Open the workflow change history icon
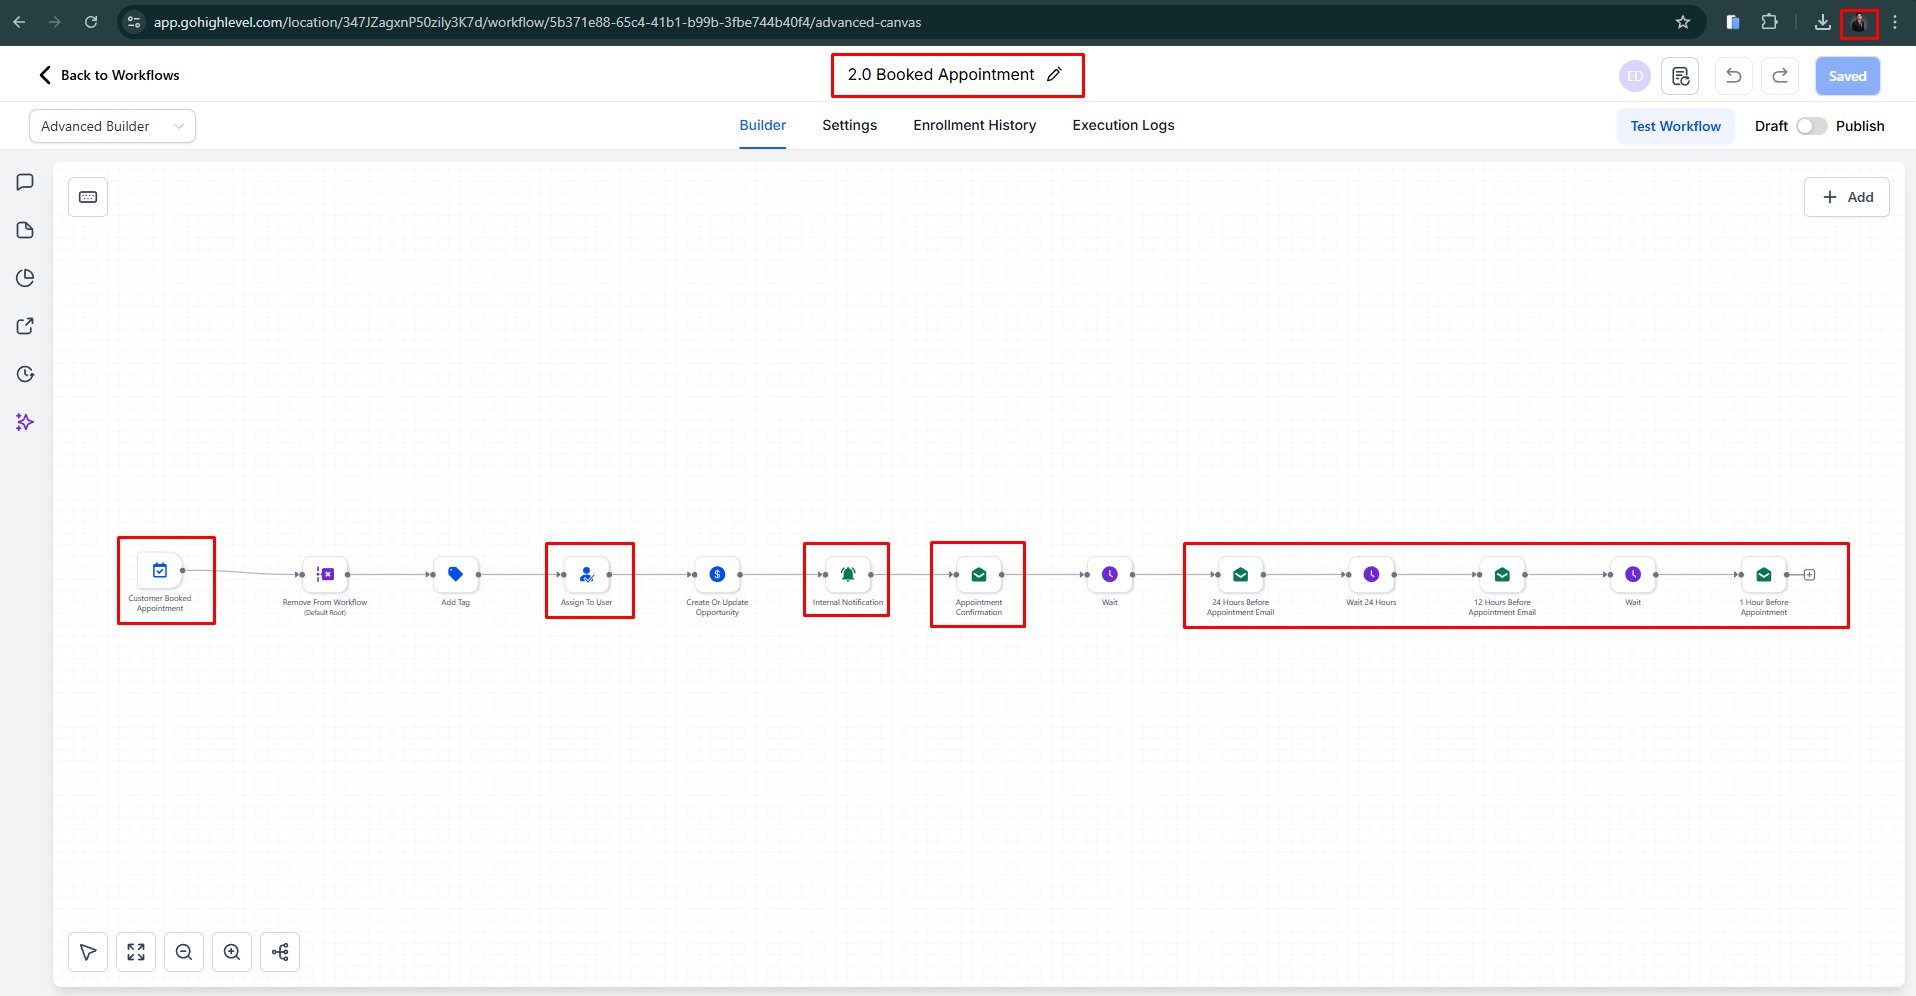This screenshot has height=996, width=1916. pos(1680,76)
